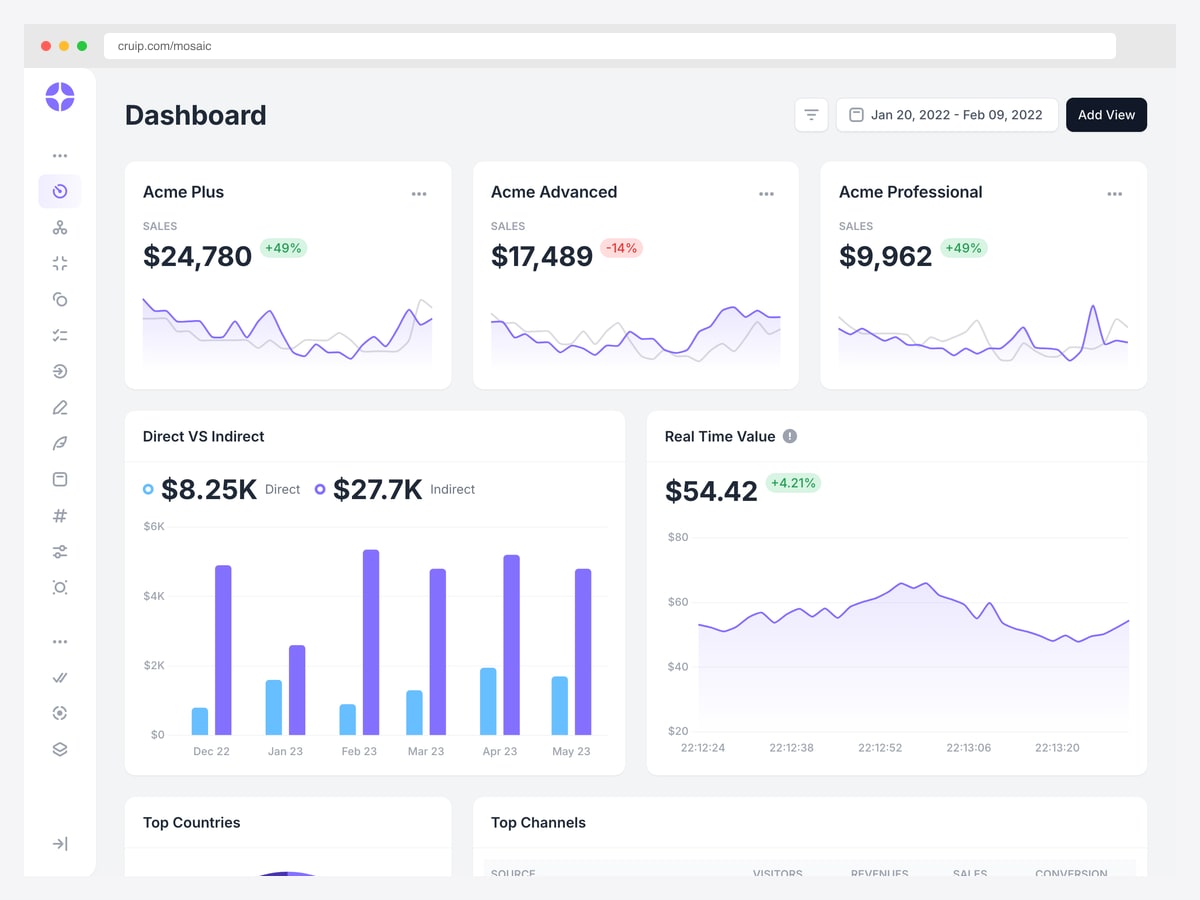
Task: Click the dashed-frame circle icon in sidebar
Action: [x=60, y=588]
